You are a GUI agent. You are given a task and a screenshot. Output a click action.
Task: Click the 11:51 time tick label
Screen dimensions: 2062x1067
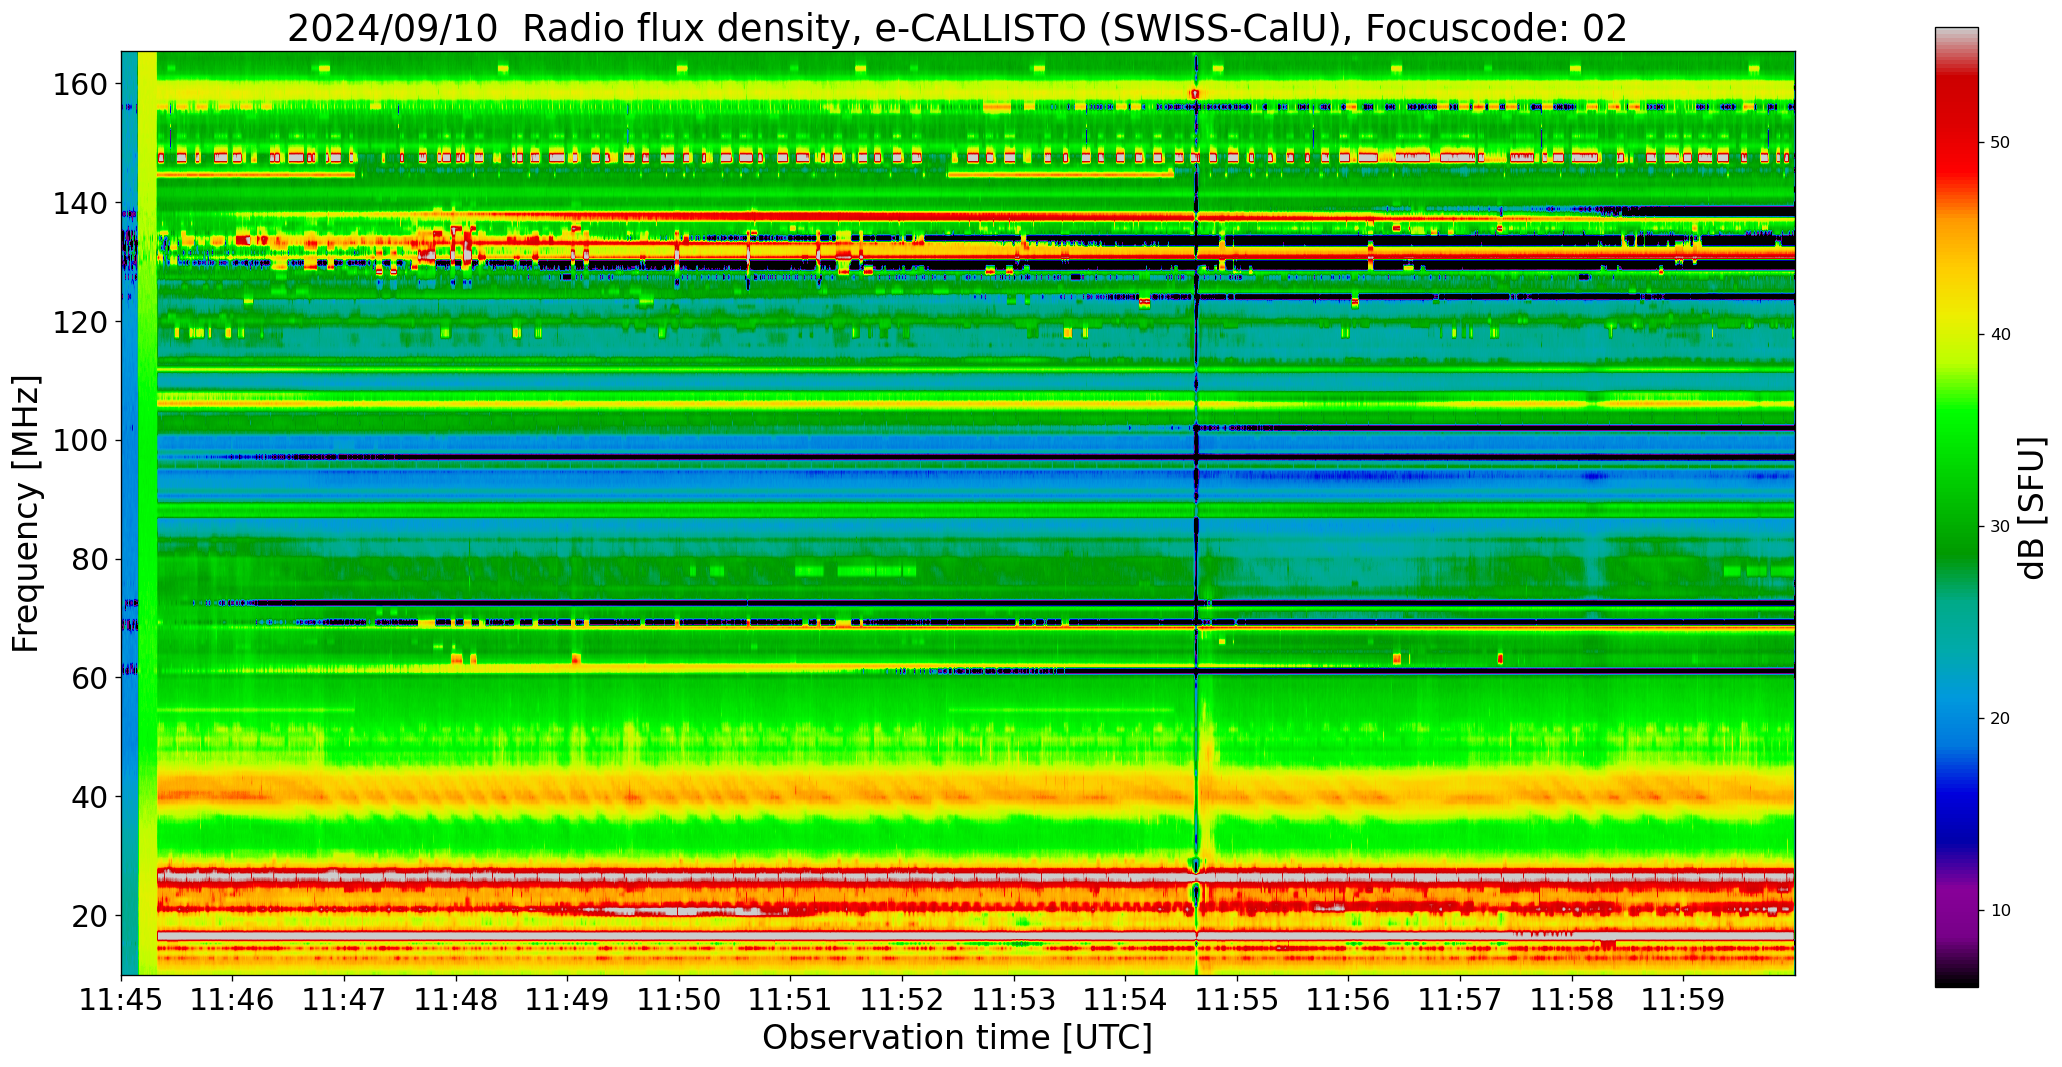point(791,1000)
